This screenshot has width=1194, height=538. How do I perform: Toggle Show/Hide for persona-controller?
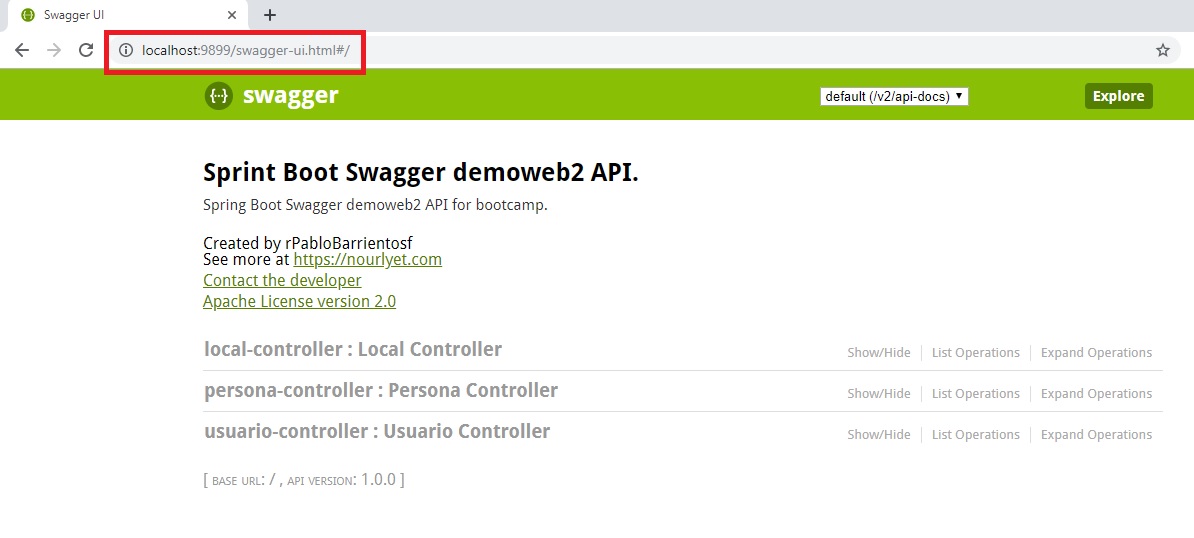pyautogui.click(x=879, y=394)
